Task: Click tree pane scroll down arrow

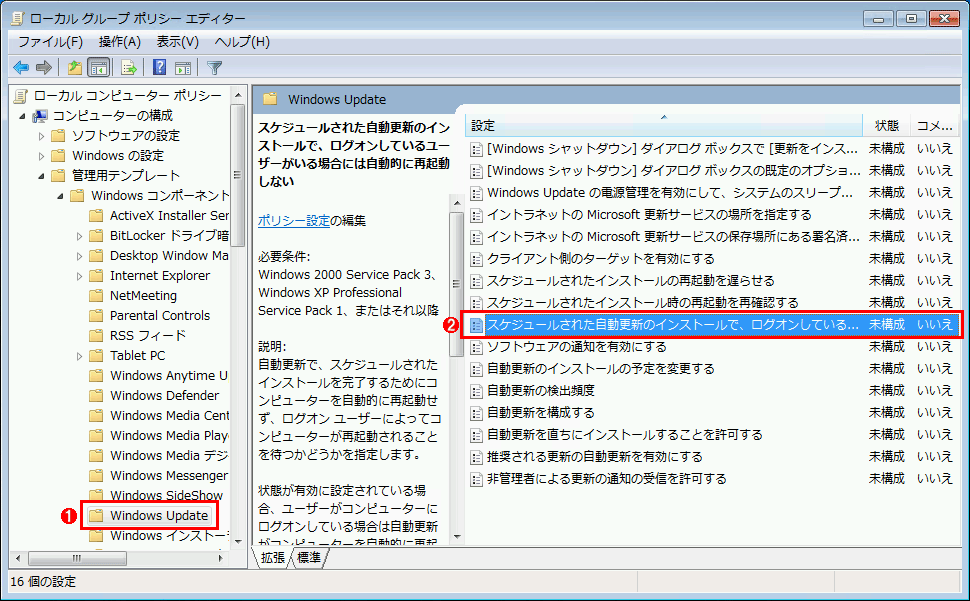Action: (x=238, y=542)
